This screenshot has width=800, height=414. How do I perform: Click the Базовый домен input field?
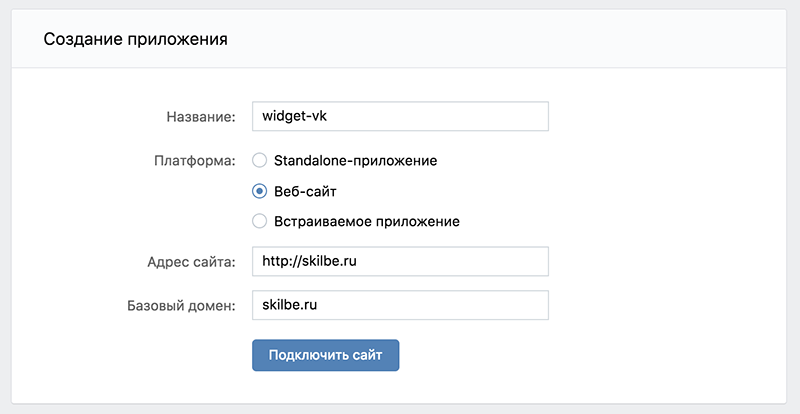(400, 305)
